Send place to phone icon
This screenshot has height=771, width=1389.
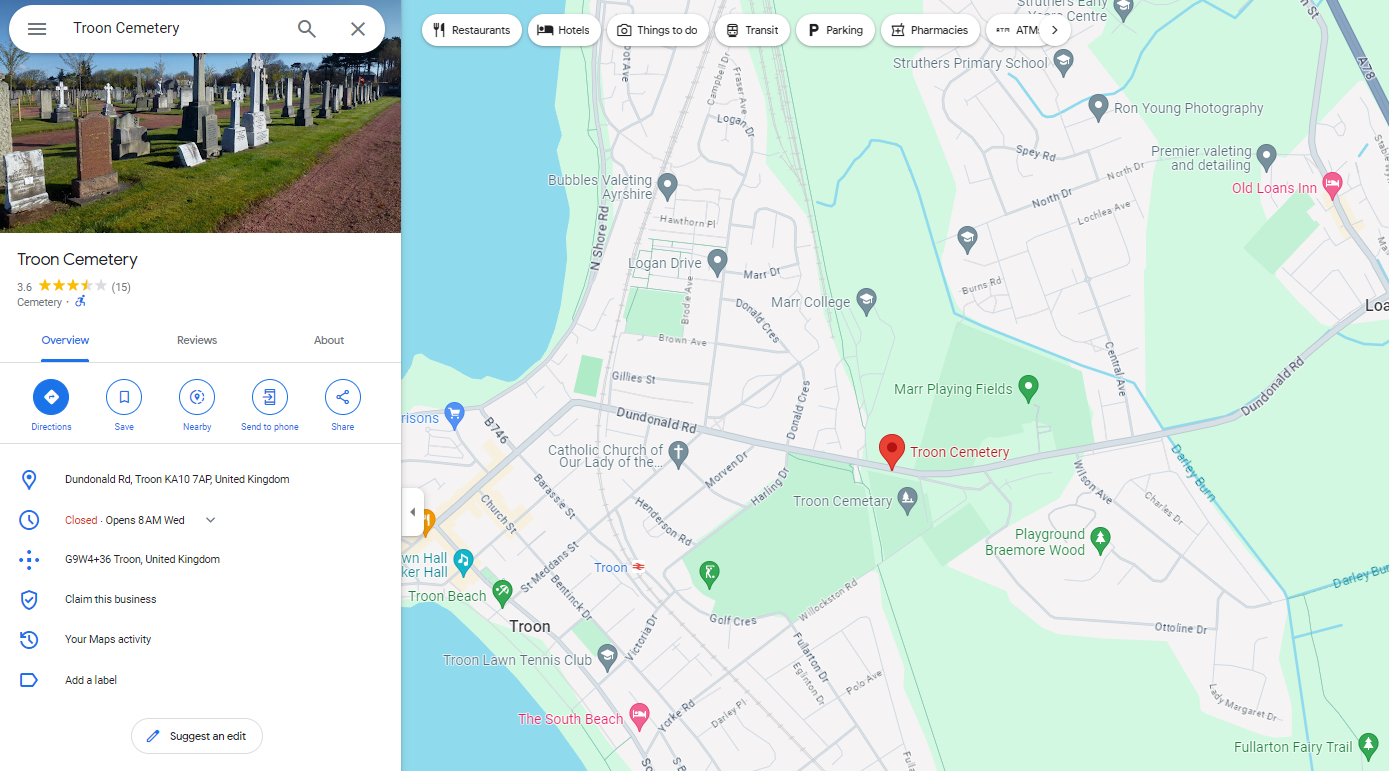270,397
